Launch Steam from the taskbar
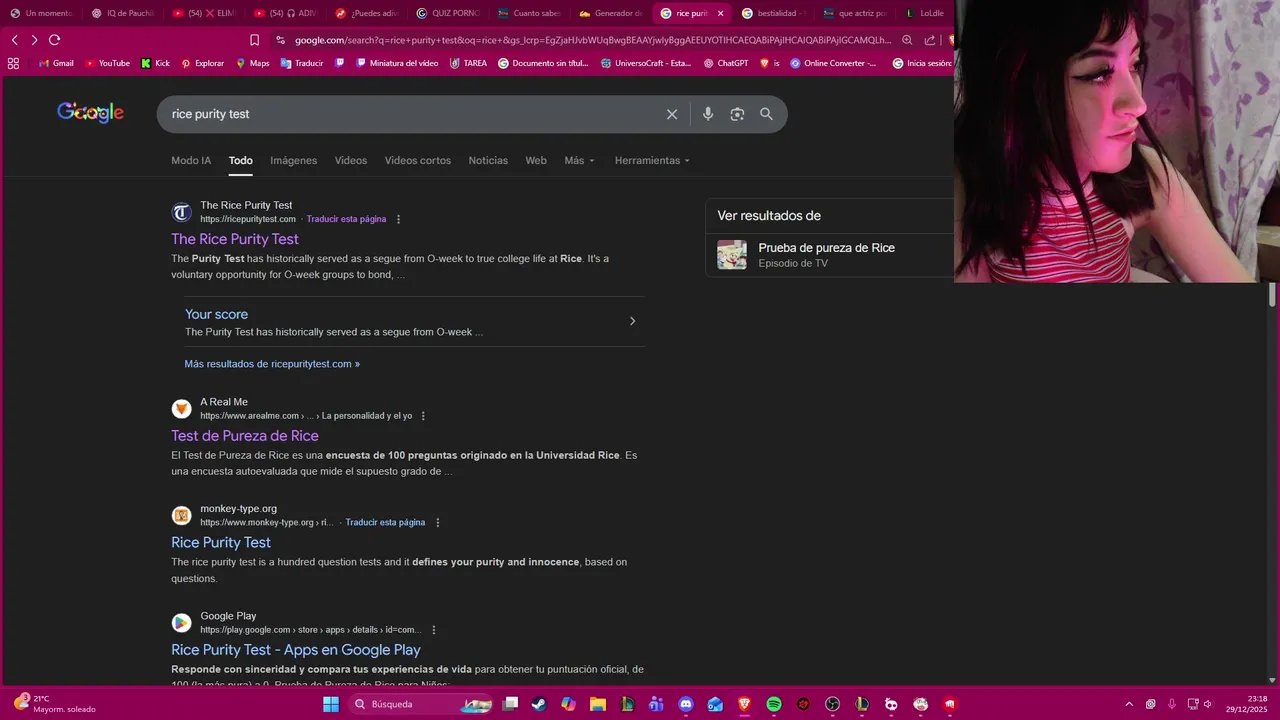 tap(540, 704)
